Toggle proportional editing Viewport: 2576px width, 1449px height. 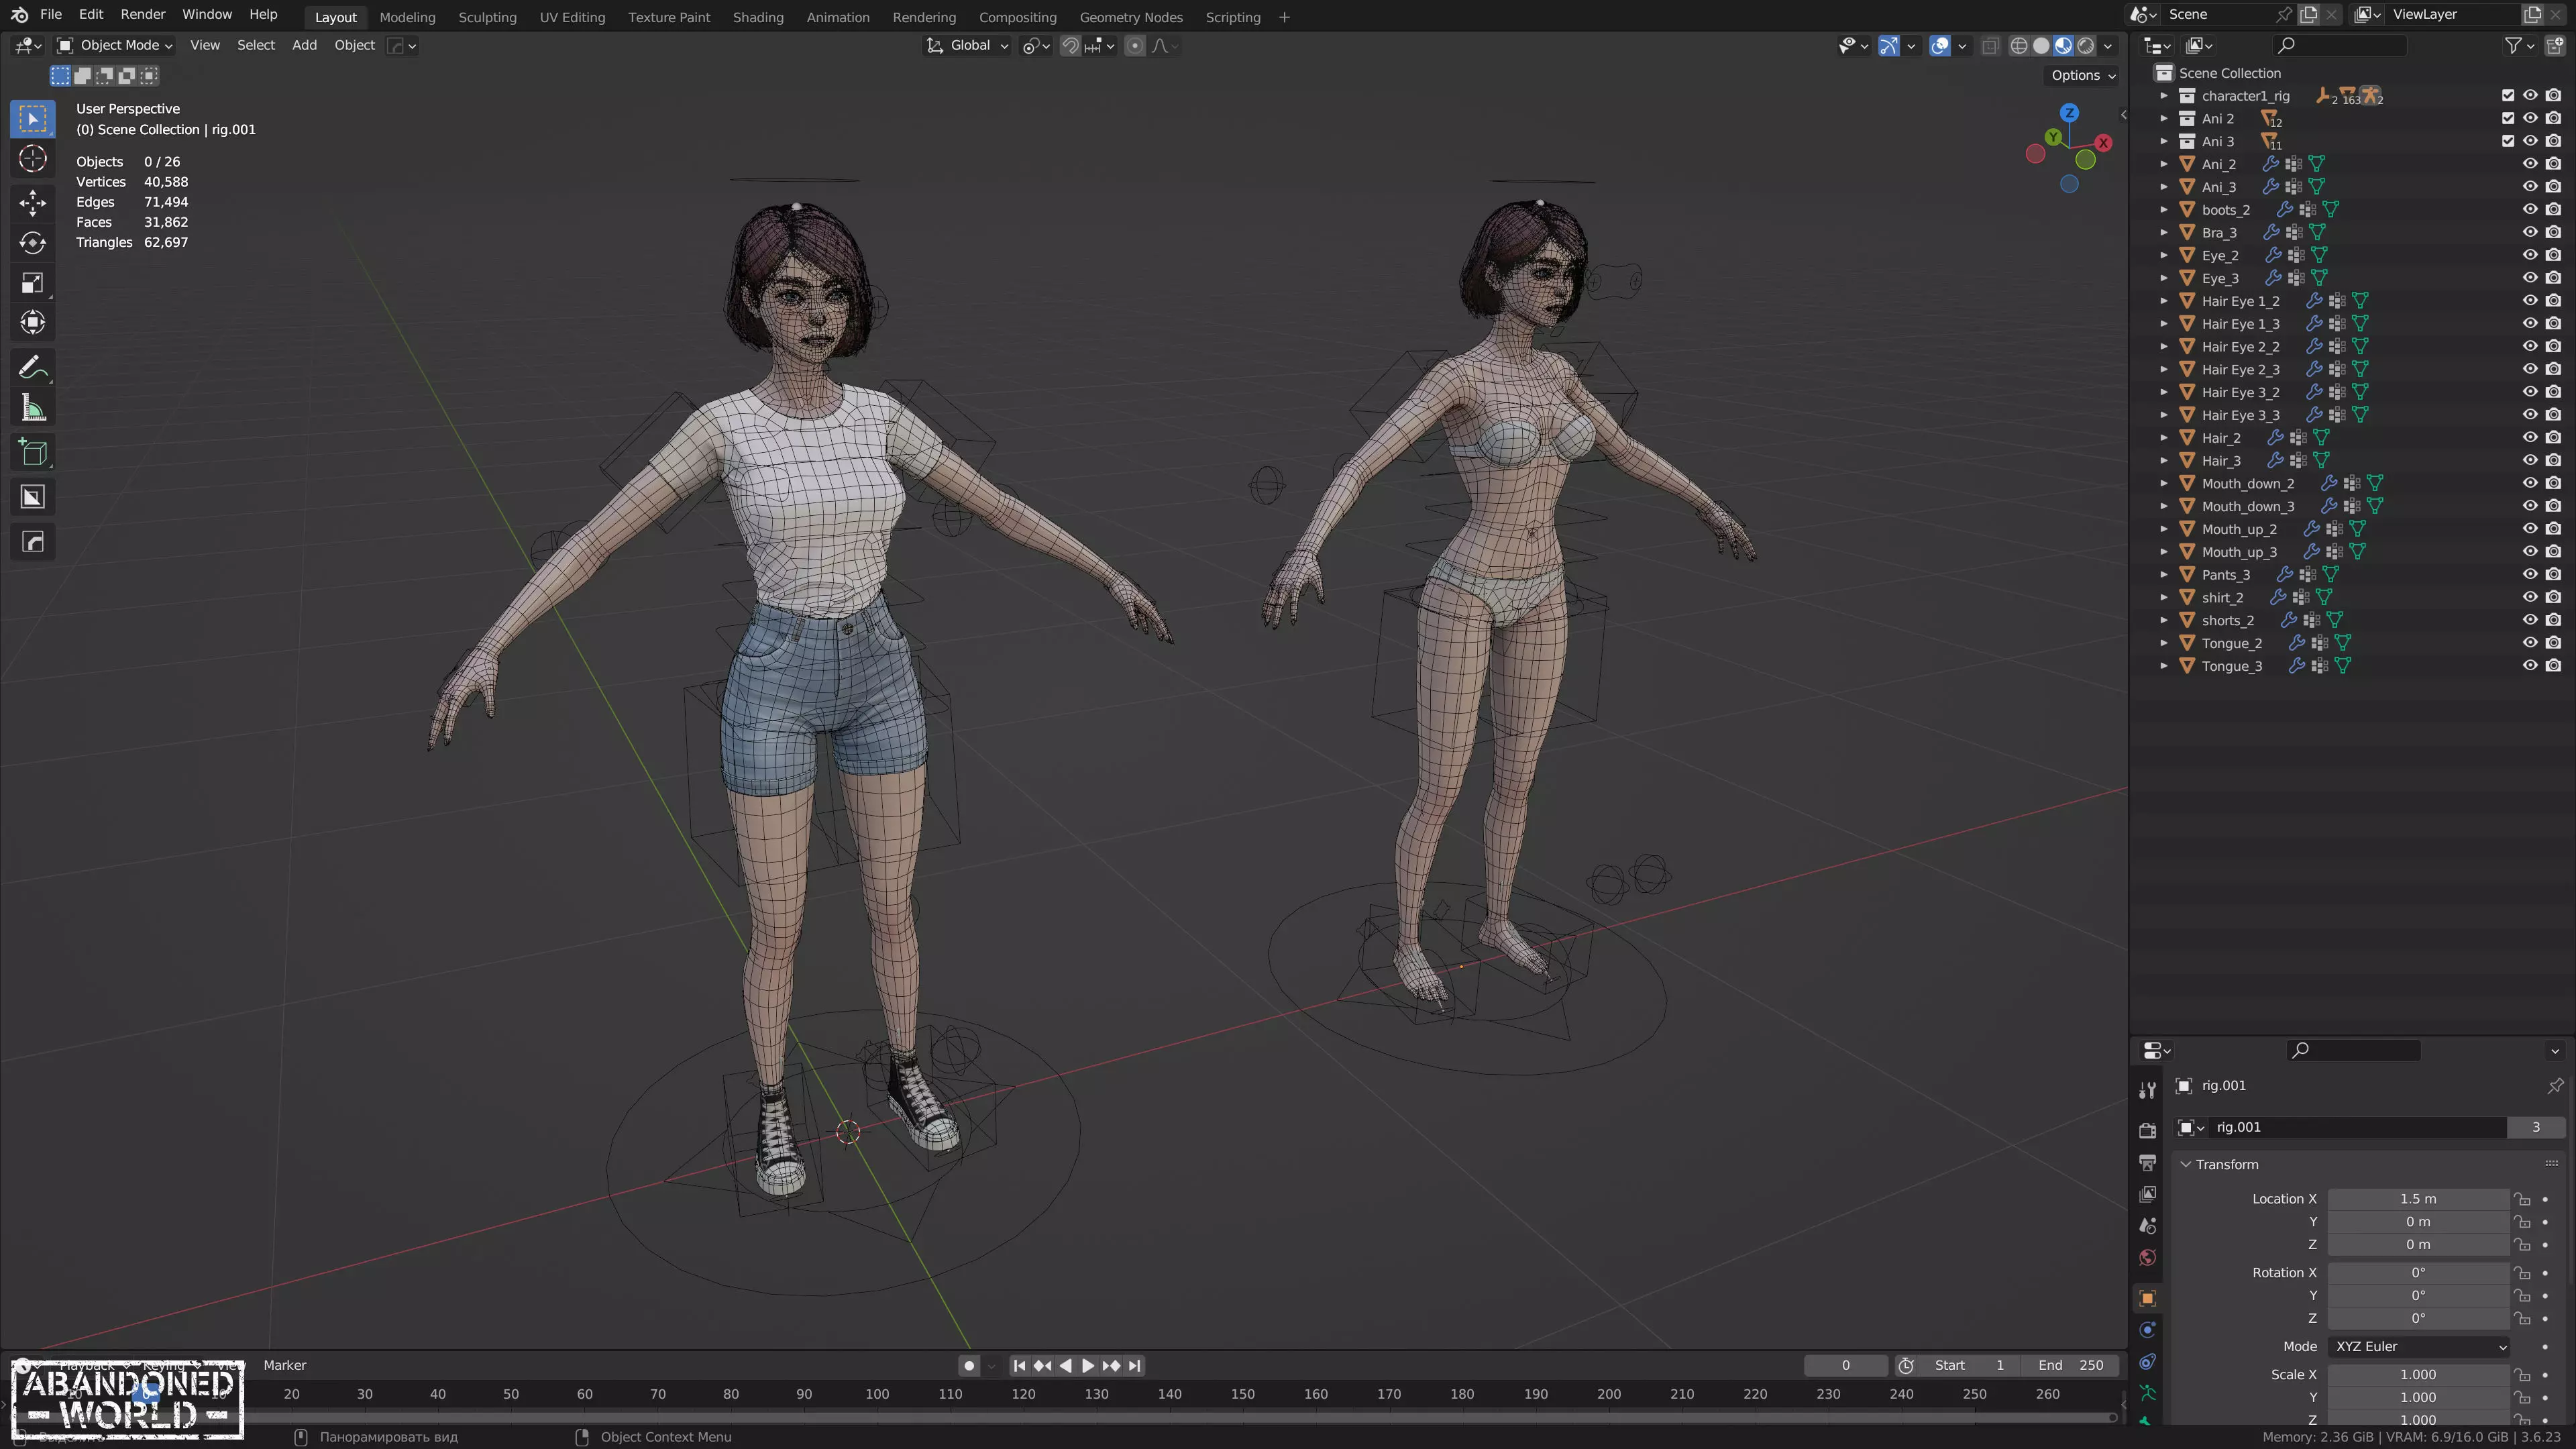point(1135,45)
